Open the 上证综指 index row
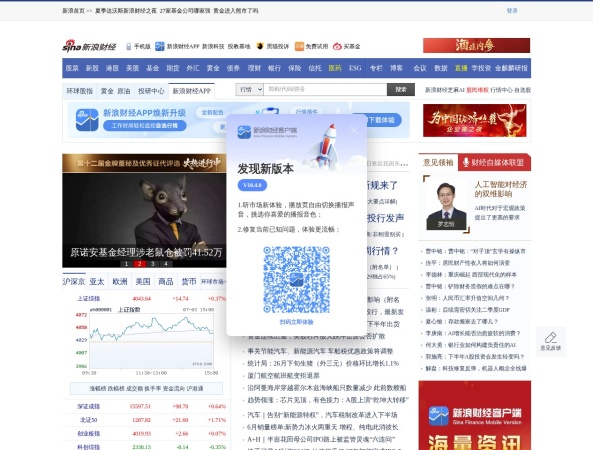 point(144,298)
